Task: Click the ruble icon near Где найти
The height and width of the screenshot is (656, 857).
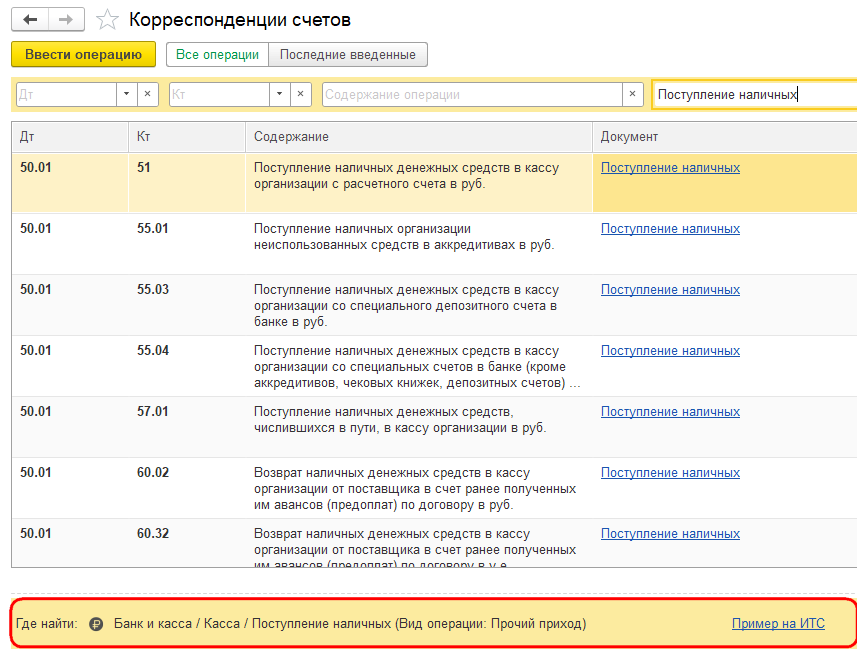Action: pos(96,624)
